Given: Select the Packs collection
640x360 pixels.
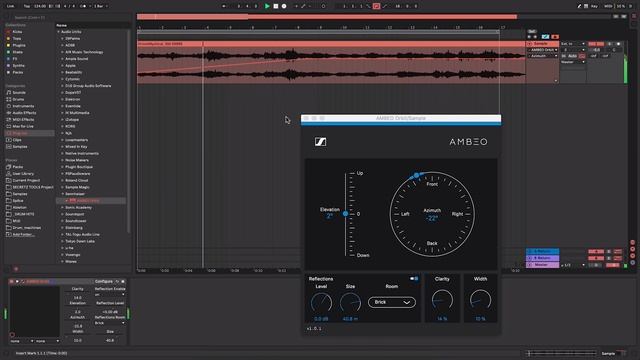Looking at the screenshot, I should [x=18, y=72].
